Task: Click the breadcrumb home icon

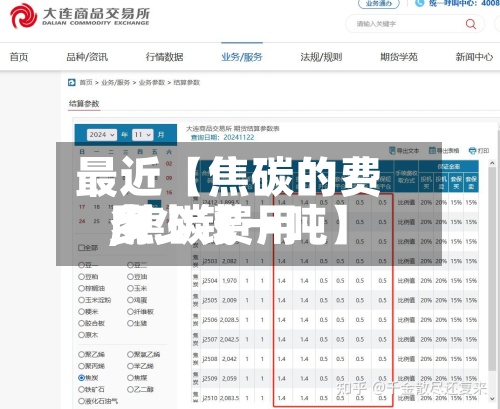Action: [x=72, y=82]
